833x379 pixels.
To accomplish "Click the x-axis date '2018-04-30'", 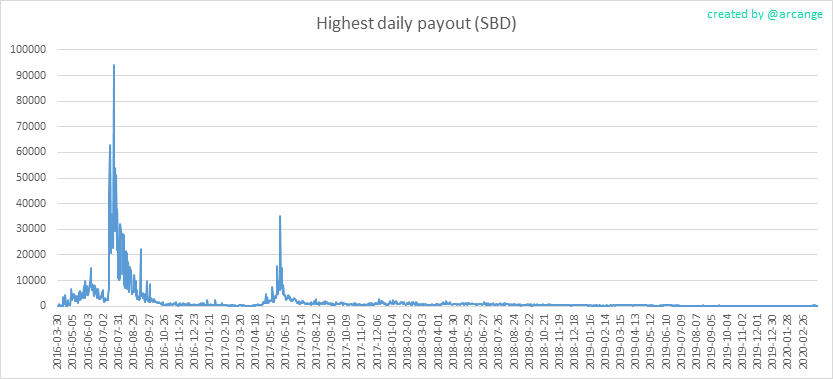I will pyautogui.click(x=453, y=341).
